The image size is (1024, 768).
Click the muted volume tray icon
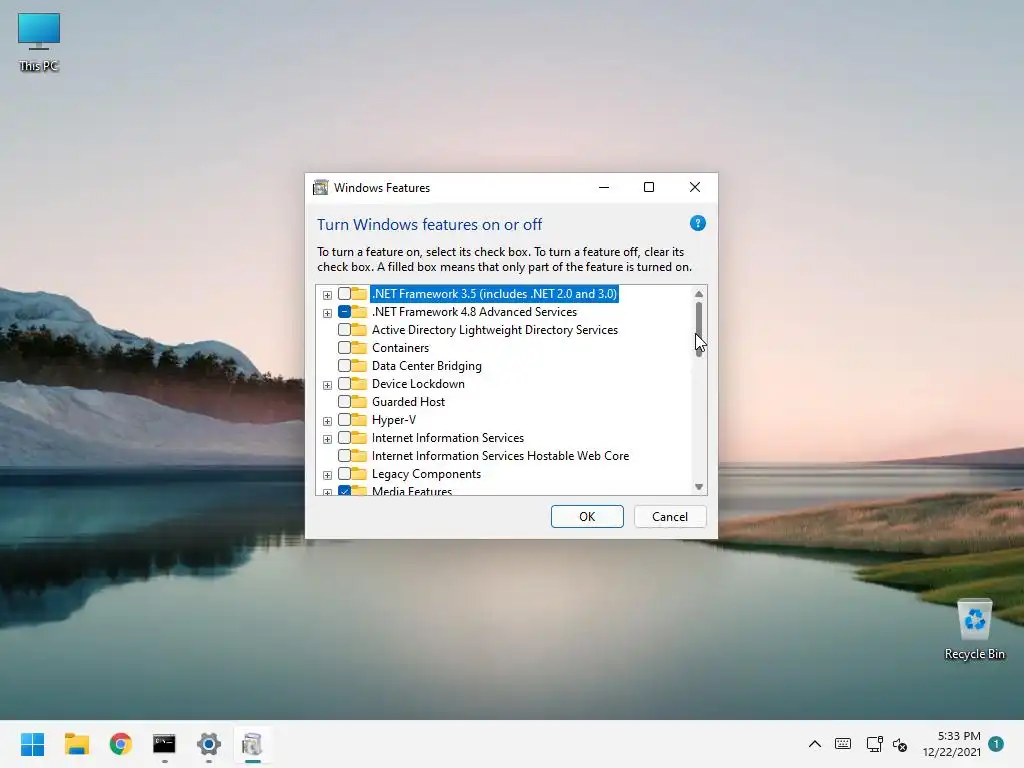pos(900,744)
